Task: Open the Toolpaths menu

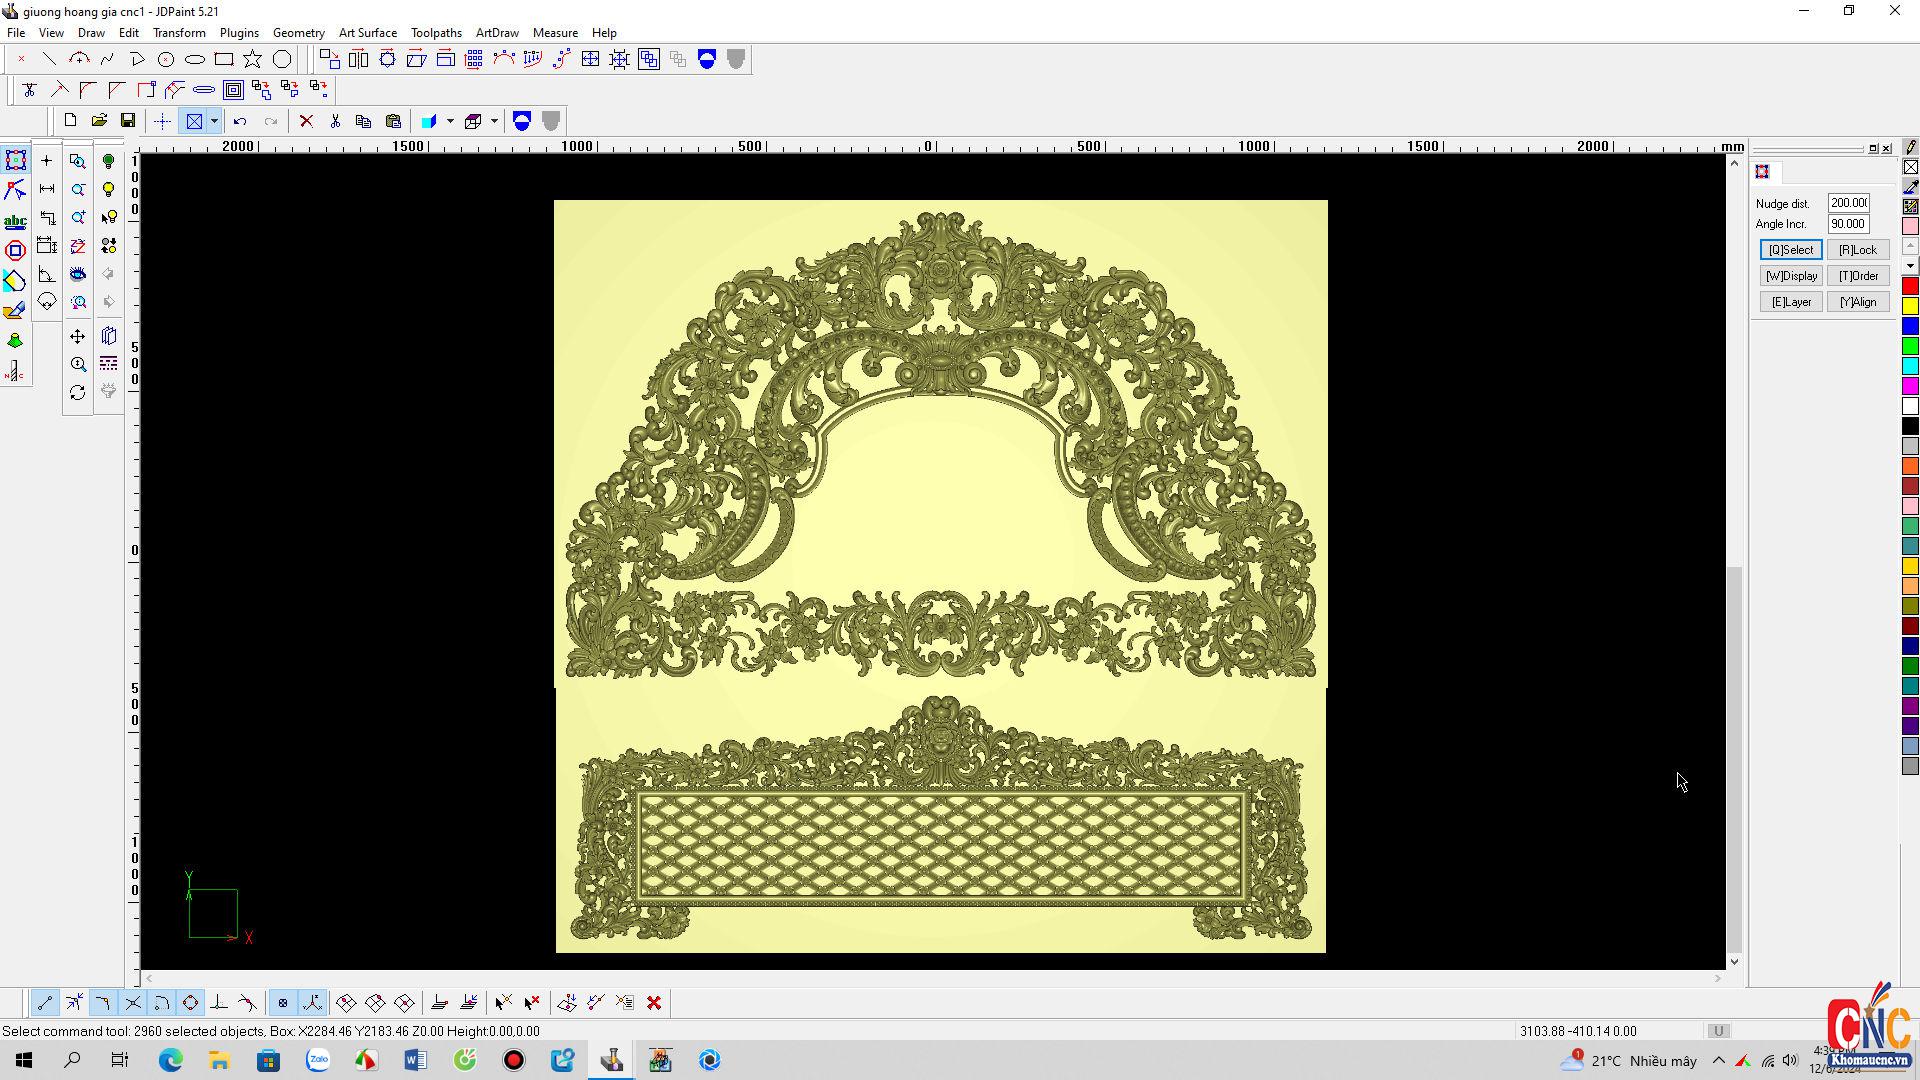Action: click(x=436, y=32)
